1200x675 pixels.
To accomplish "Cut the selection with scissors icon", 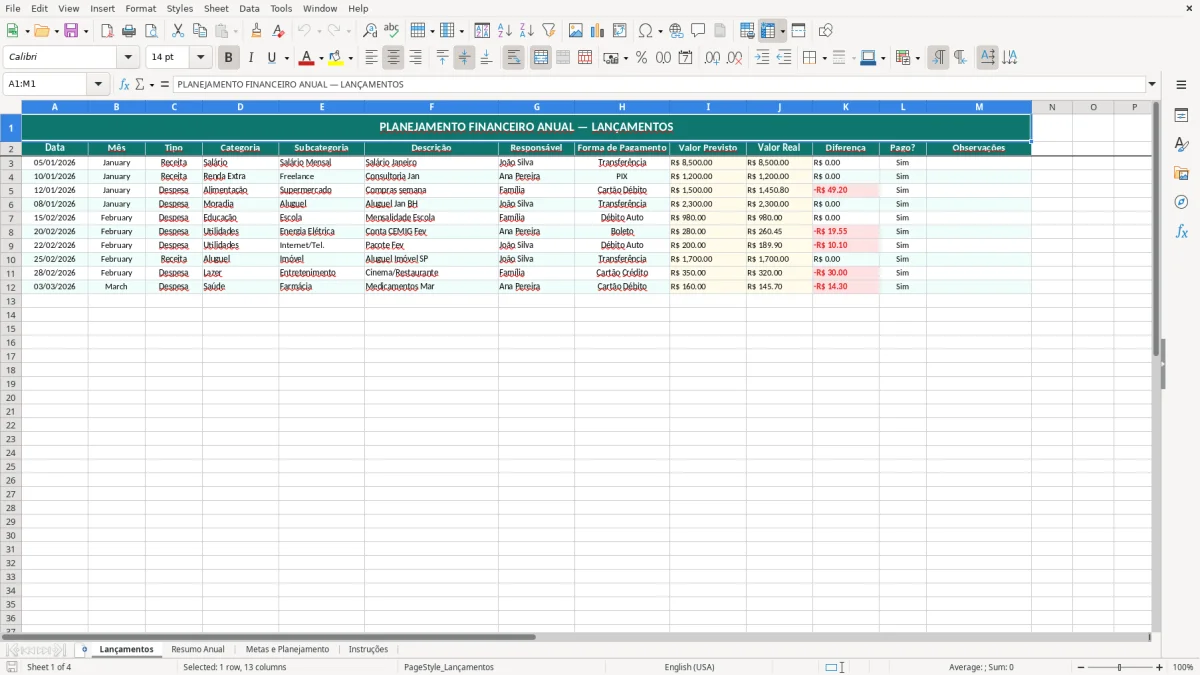I will (178, 31).
